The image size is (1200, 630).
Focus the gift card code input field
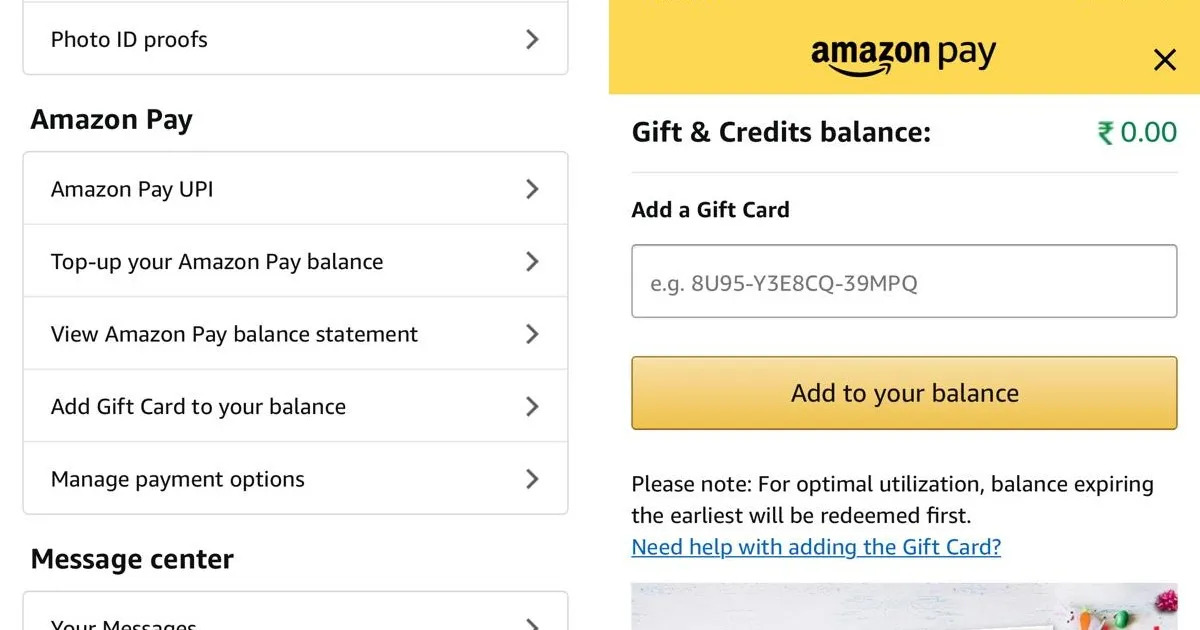(904, 282)
